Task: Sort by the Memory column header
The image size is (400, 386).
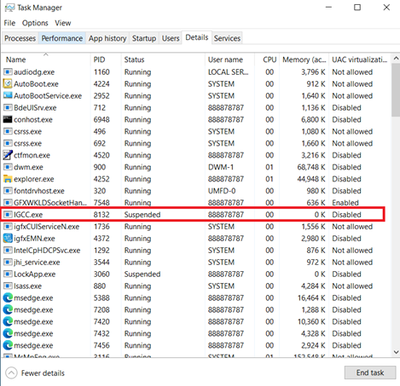Action: (x=304, y=59)
